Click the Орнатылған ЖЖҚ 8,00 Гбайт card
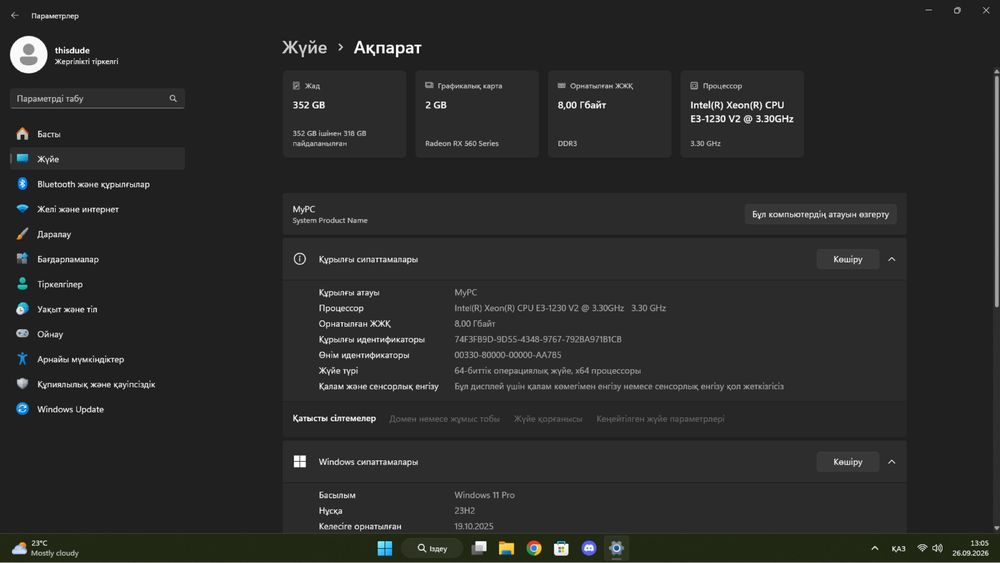This screenshot has width=1000, height=563. pyautogui.click(x=610, y=114)
